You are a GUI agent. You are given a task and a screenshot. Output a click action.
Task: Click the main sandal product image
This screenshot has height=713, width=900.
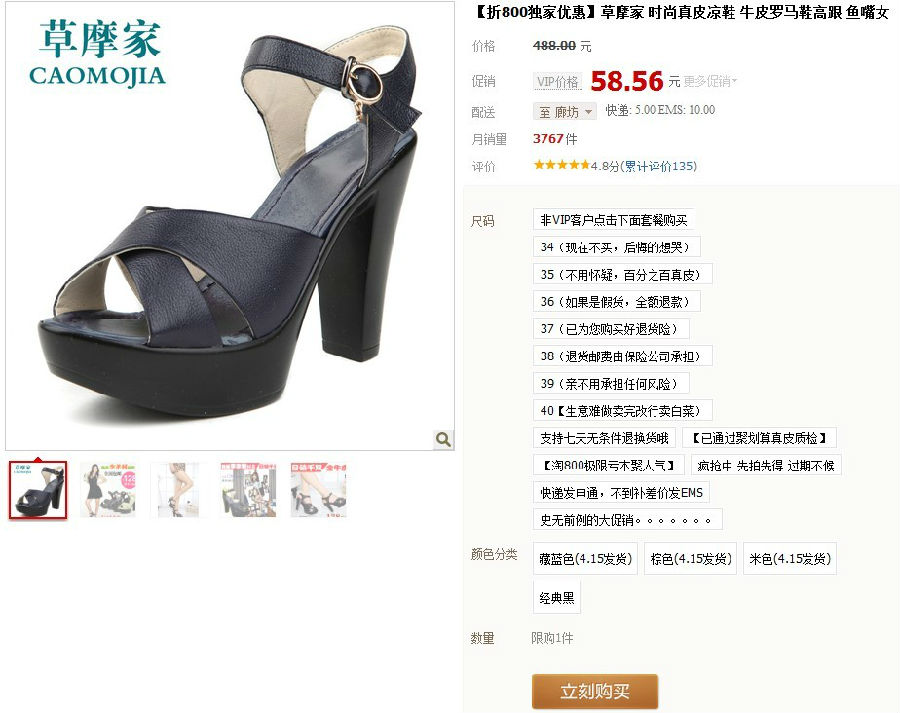tap(230, 226)
